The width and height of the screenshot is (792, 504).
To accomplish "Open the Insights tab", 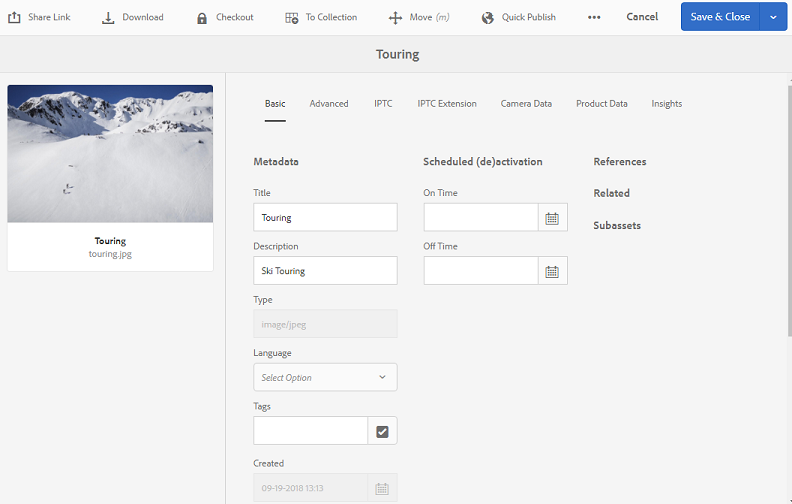I will (667, 104).
